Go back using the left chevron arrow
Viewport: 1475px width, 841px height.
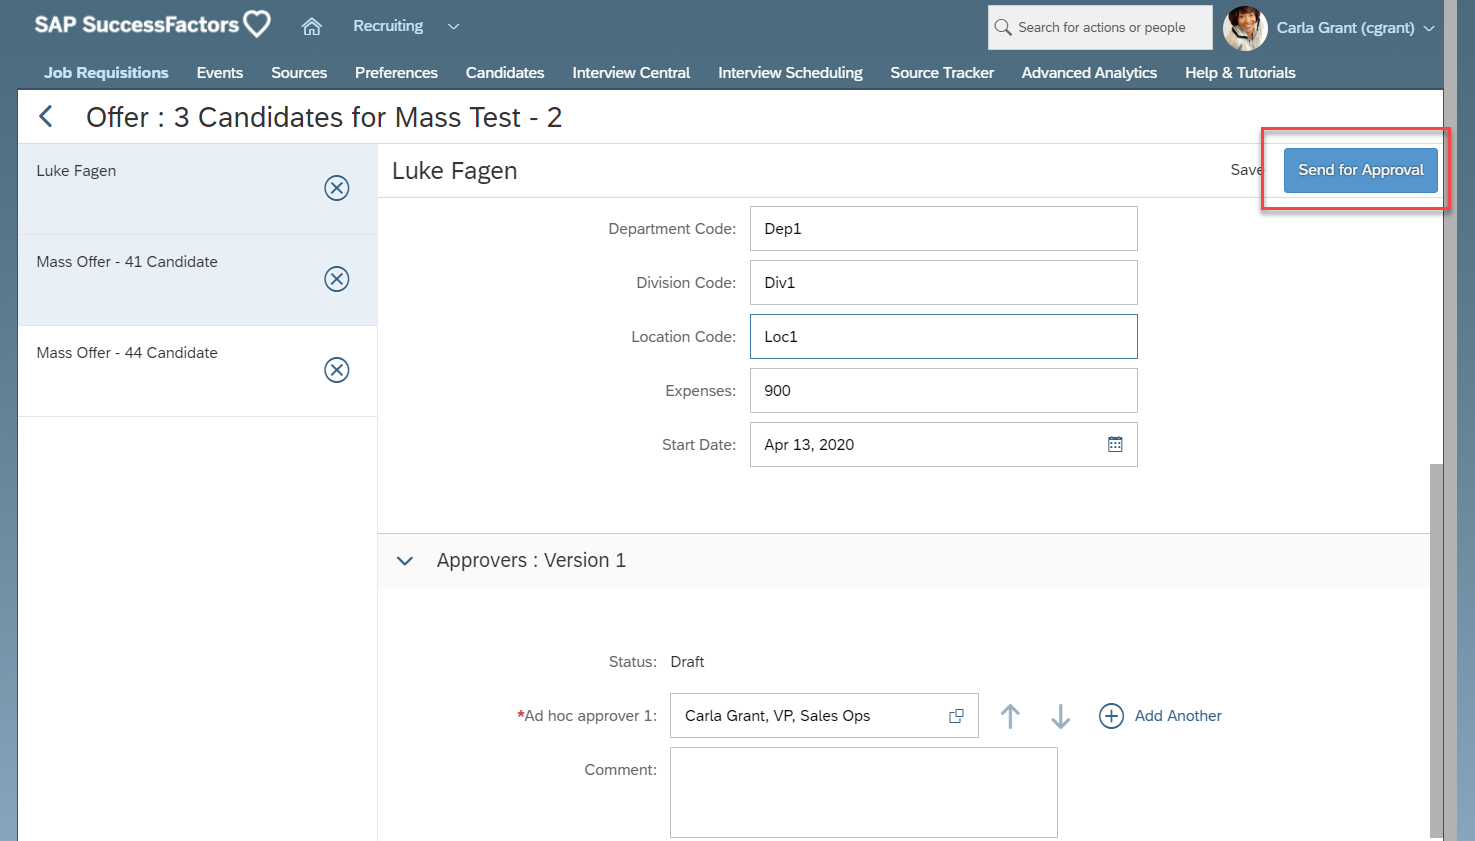46,117
